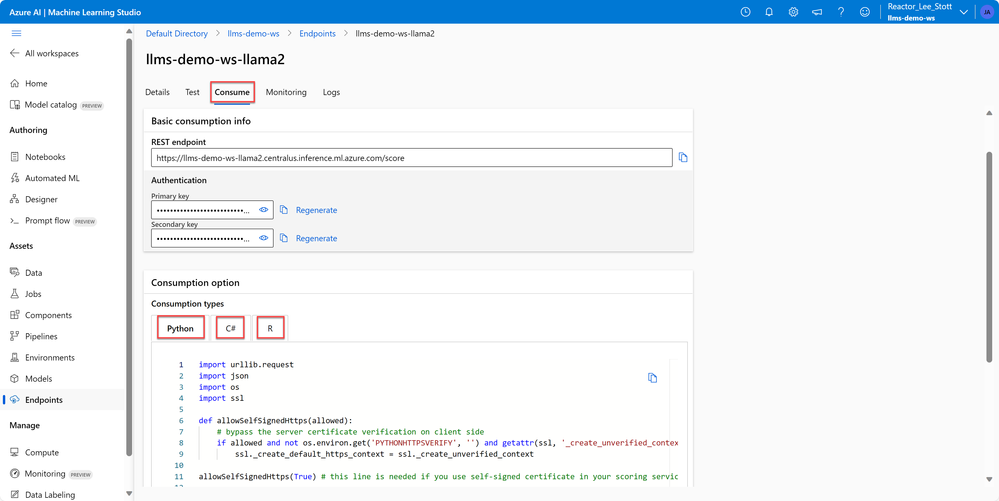Open settings gear in header
The image size is (999, 501).
[x=793, y=12]
